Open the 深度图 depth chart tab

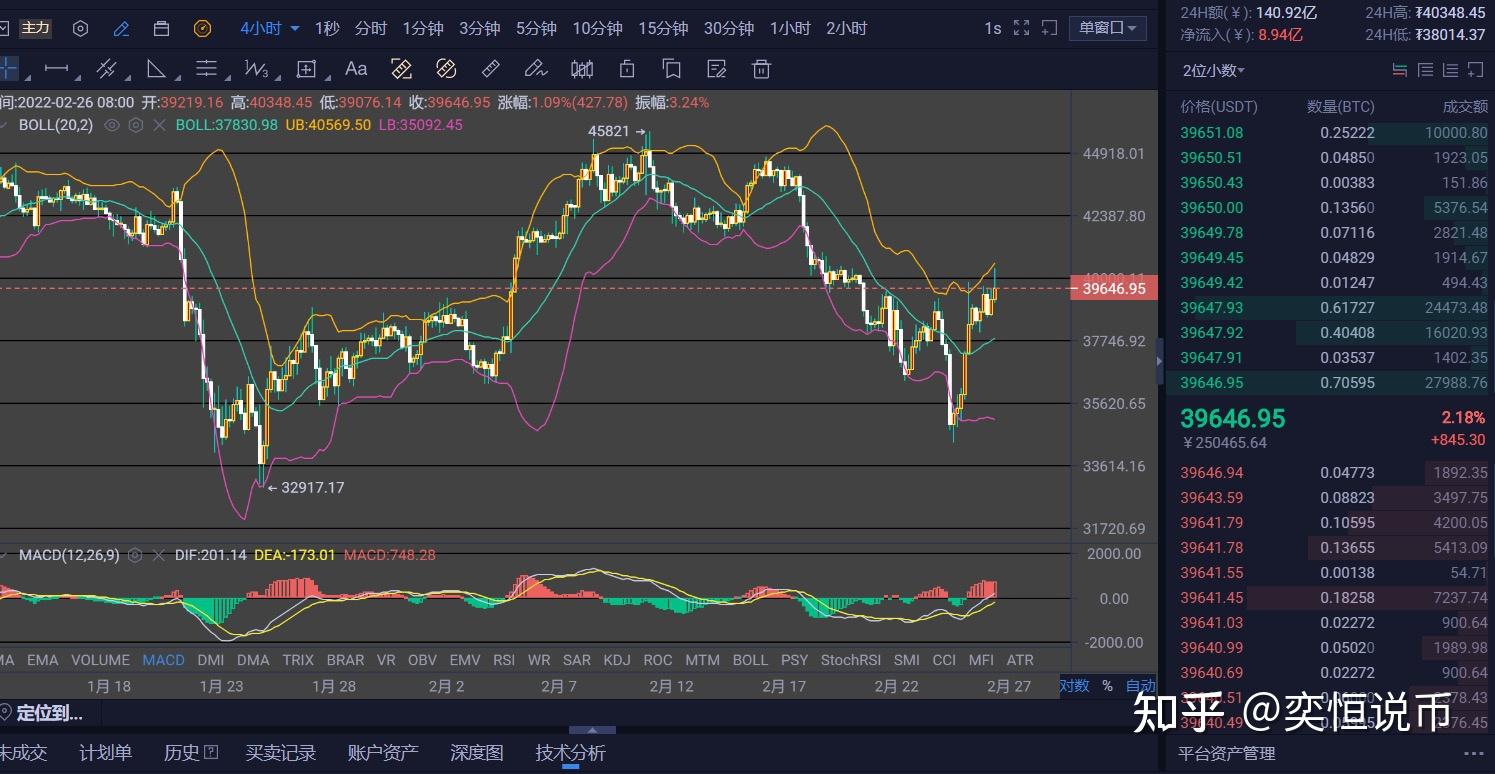coord(477,753)
